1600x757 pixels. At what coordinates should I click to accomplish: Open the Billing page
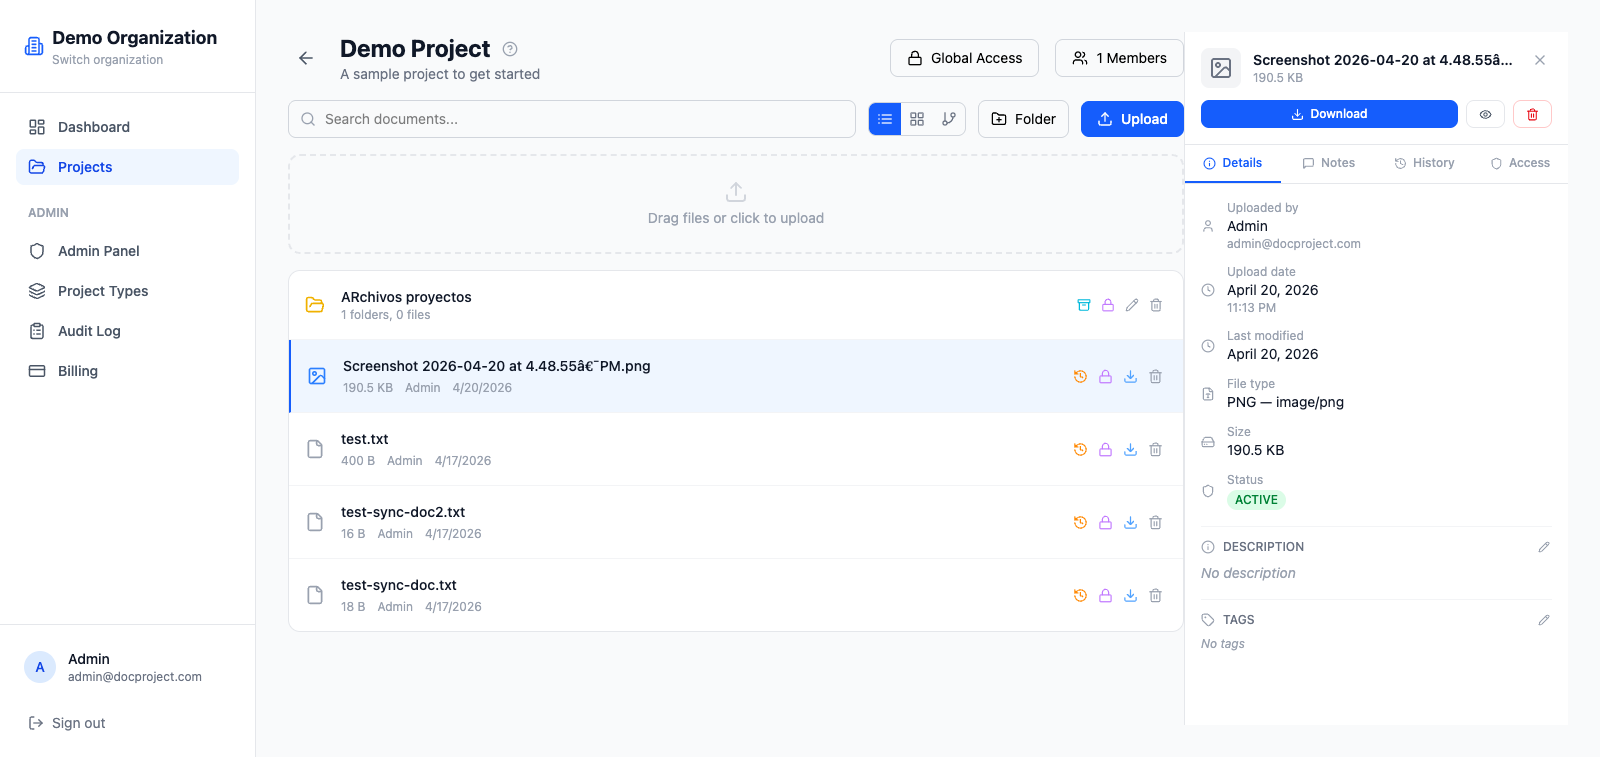(x=127, y=371)
